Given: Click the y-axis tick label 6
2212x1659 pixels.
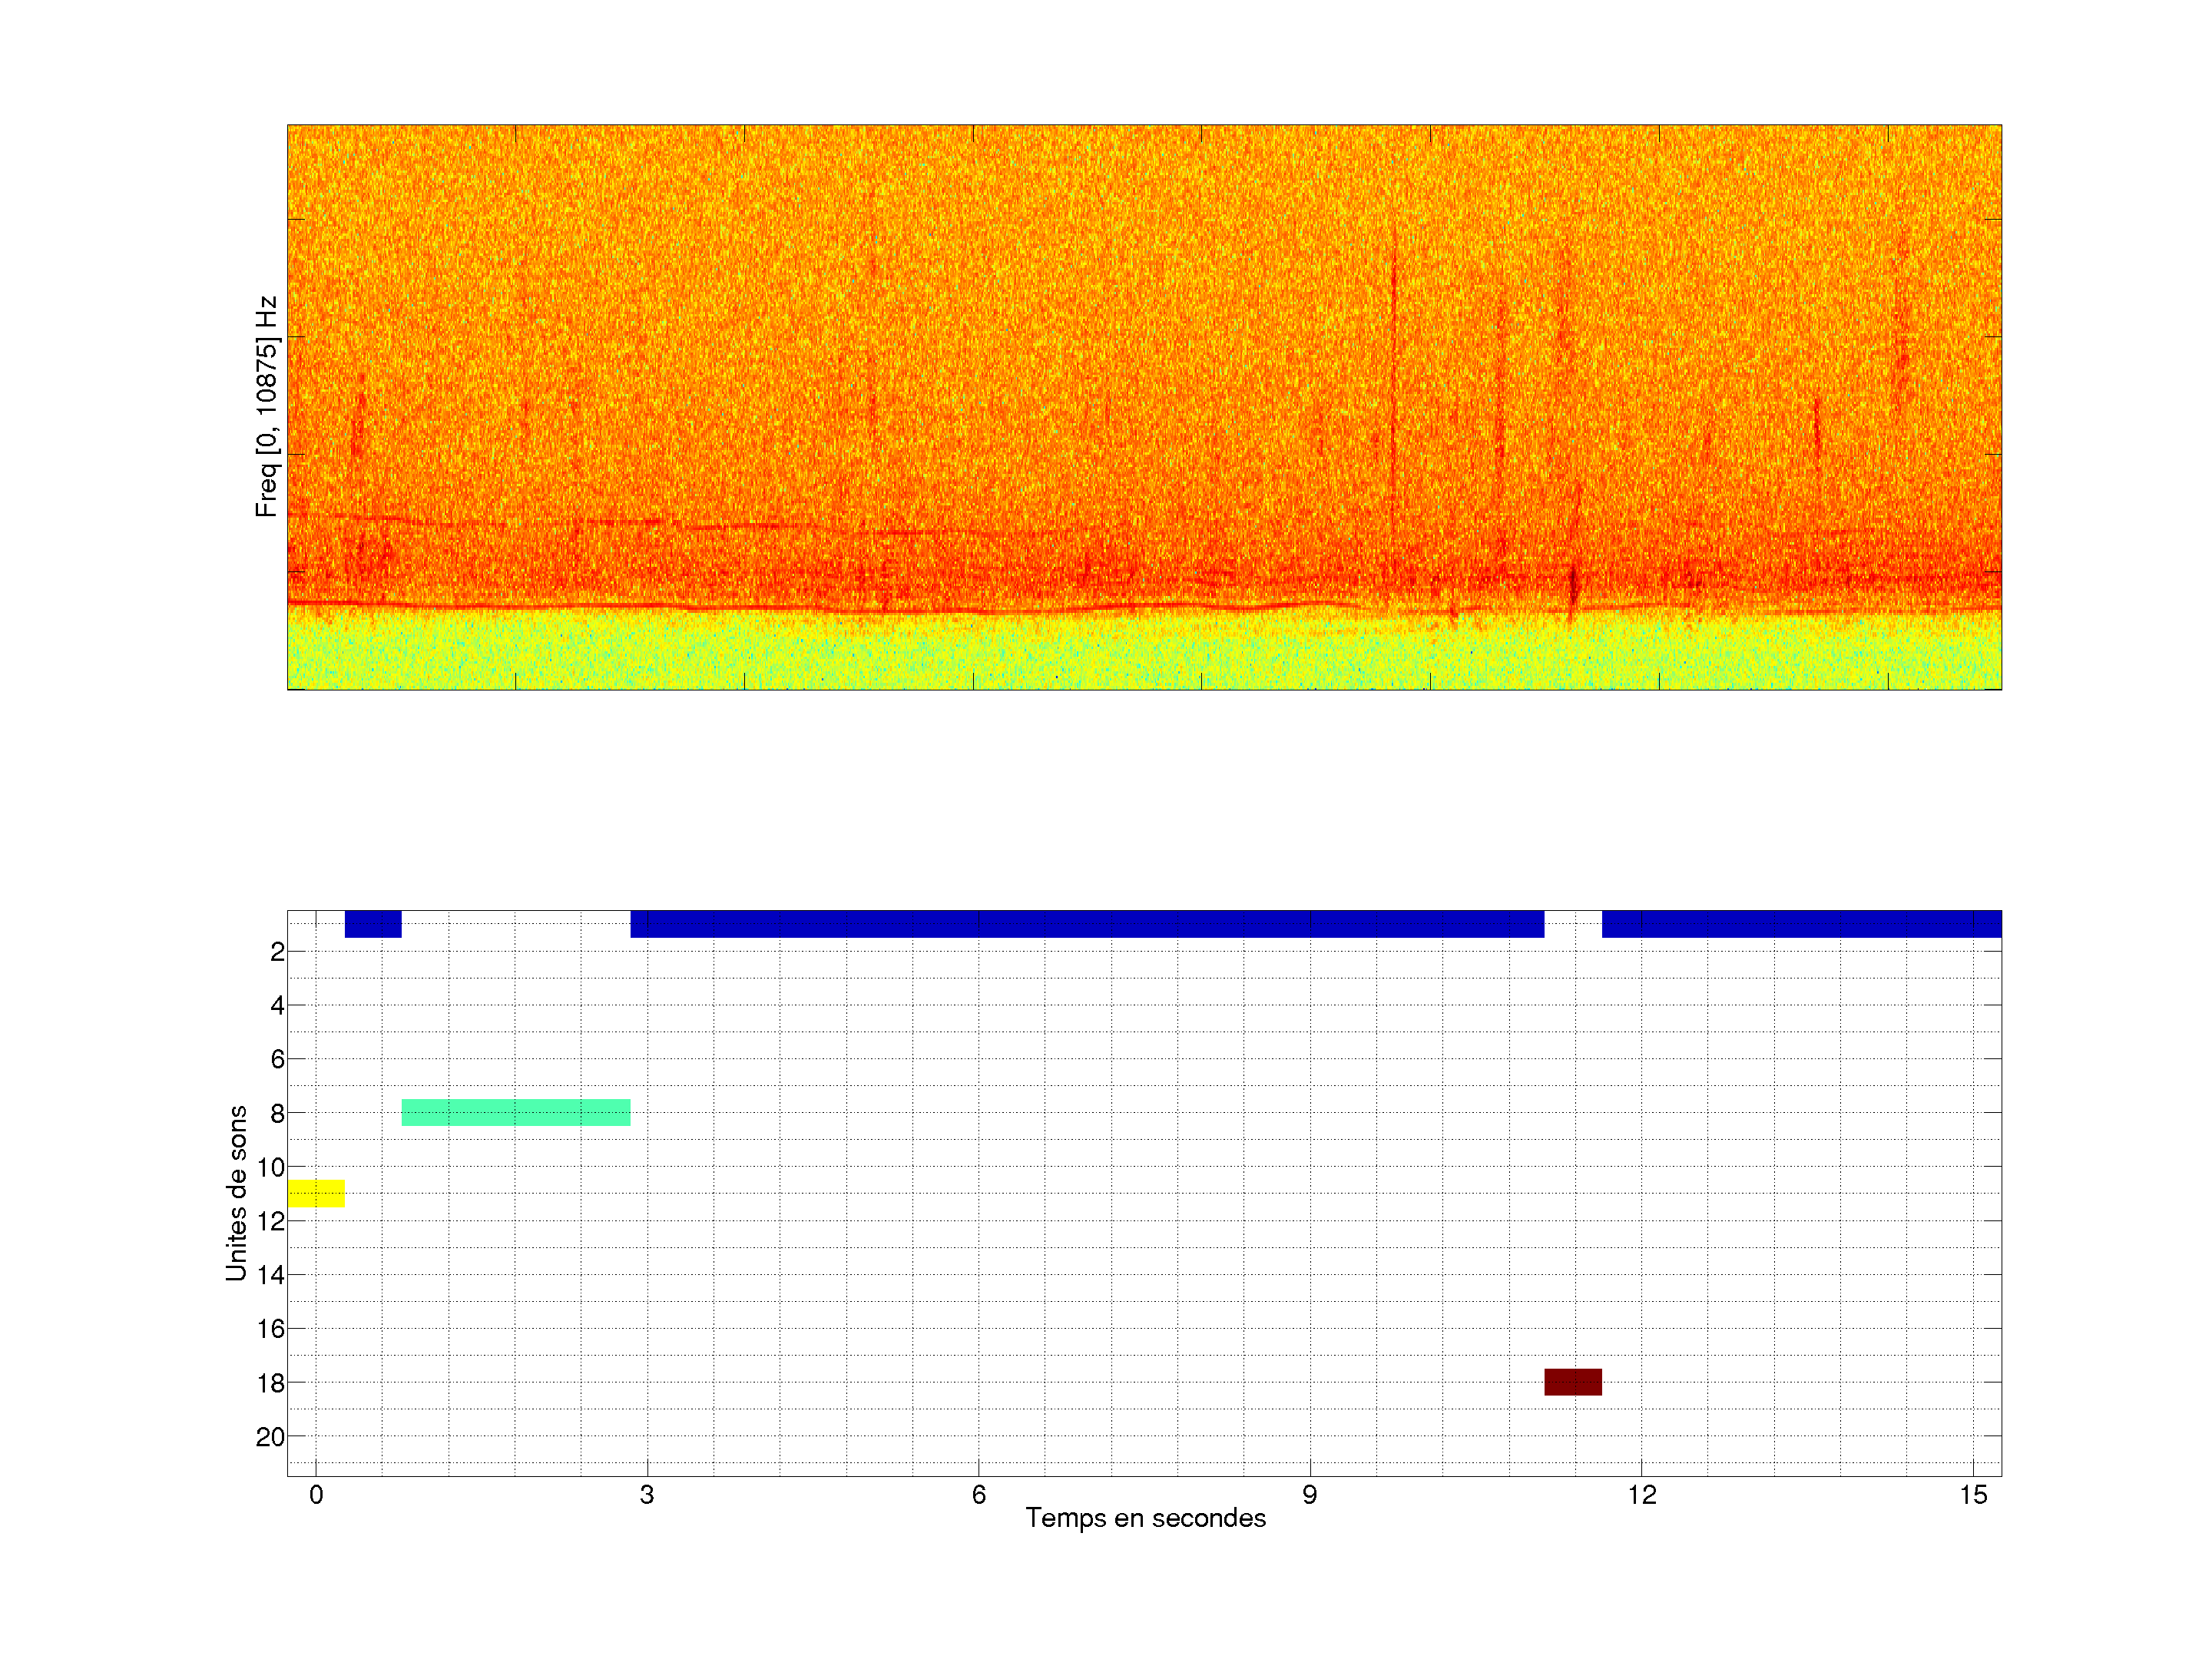Looking at the screenshot, I should tap(277, 1059).
